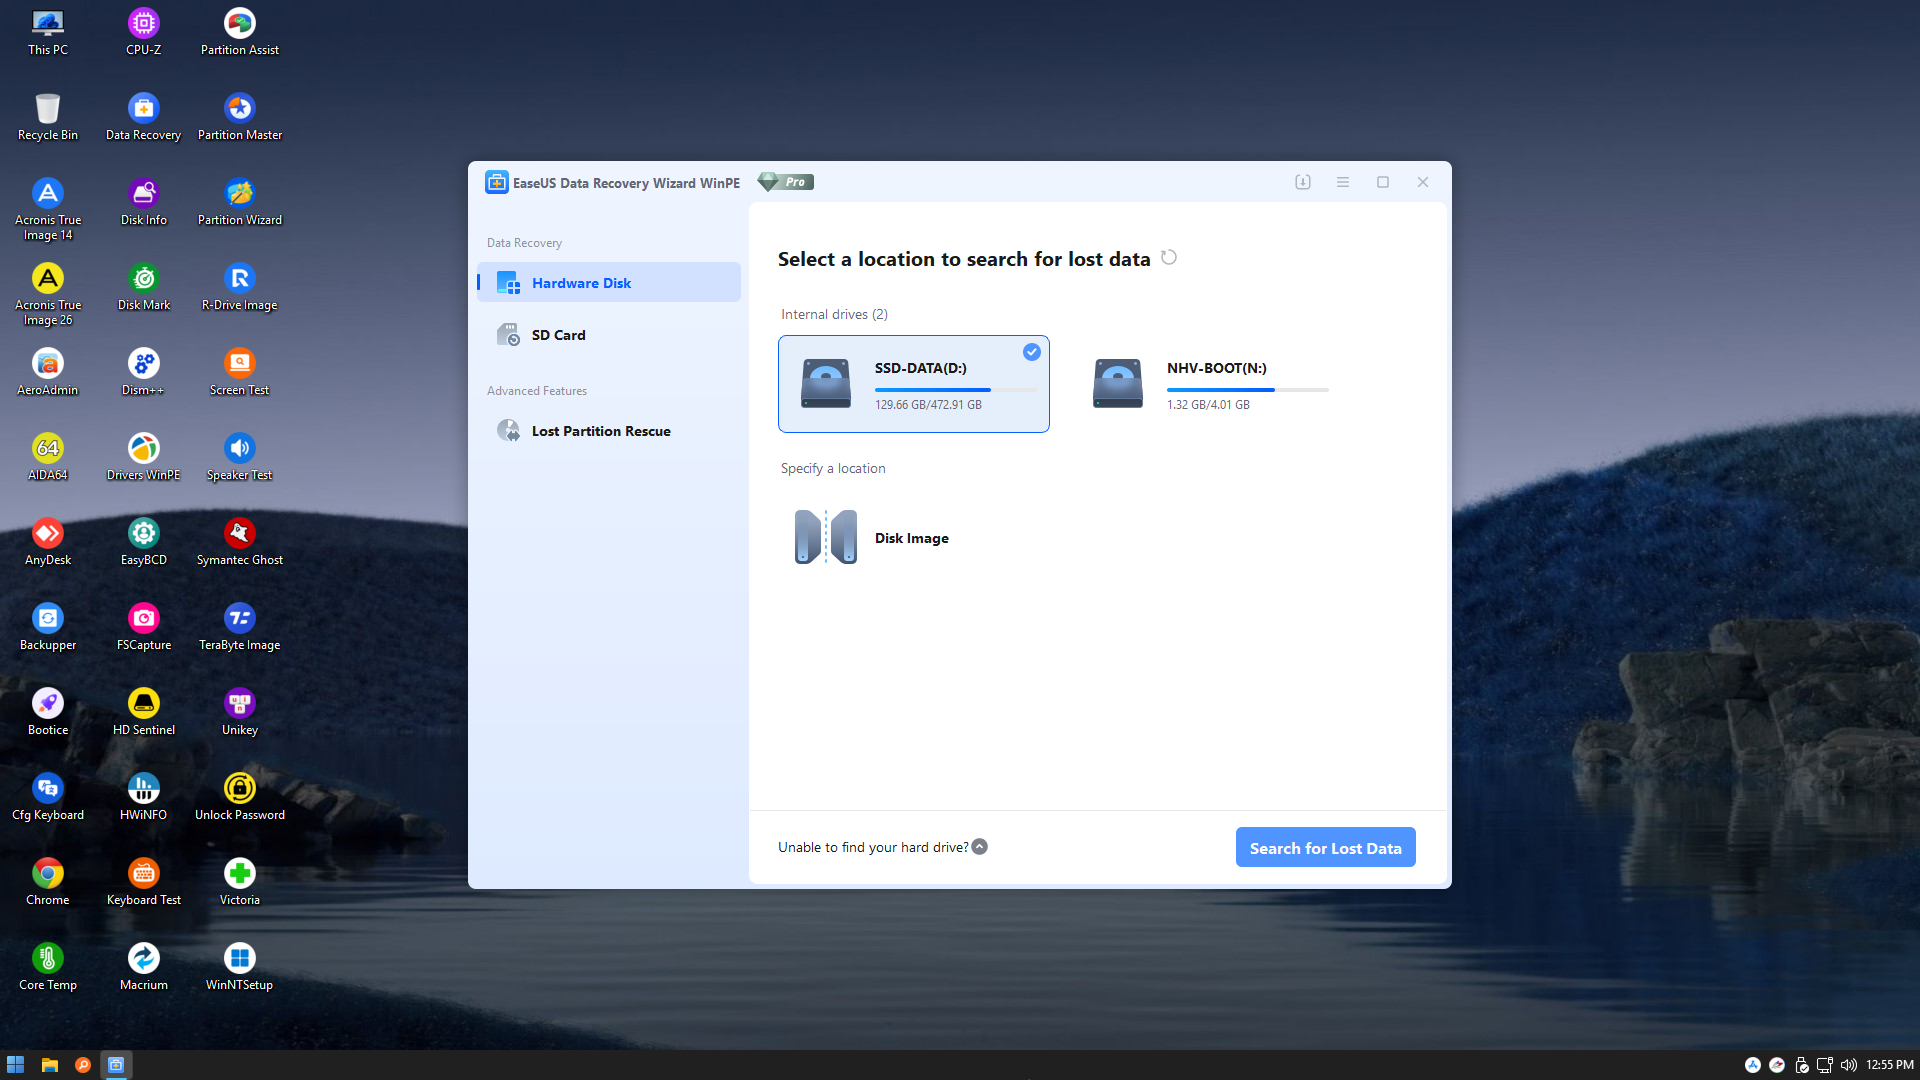The width and height of the screenshot is (1920, 1080).
Task: Open Disk Info desktop icon
Action: pos(144,203)
